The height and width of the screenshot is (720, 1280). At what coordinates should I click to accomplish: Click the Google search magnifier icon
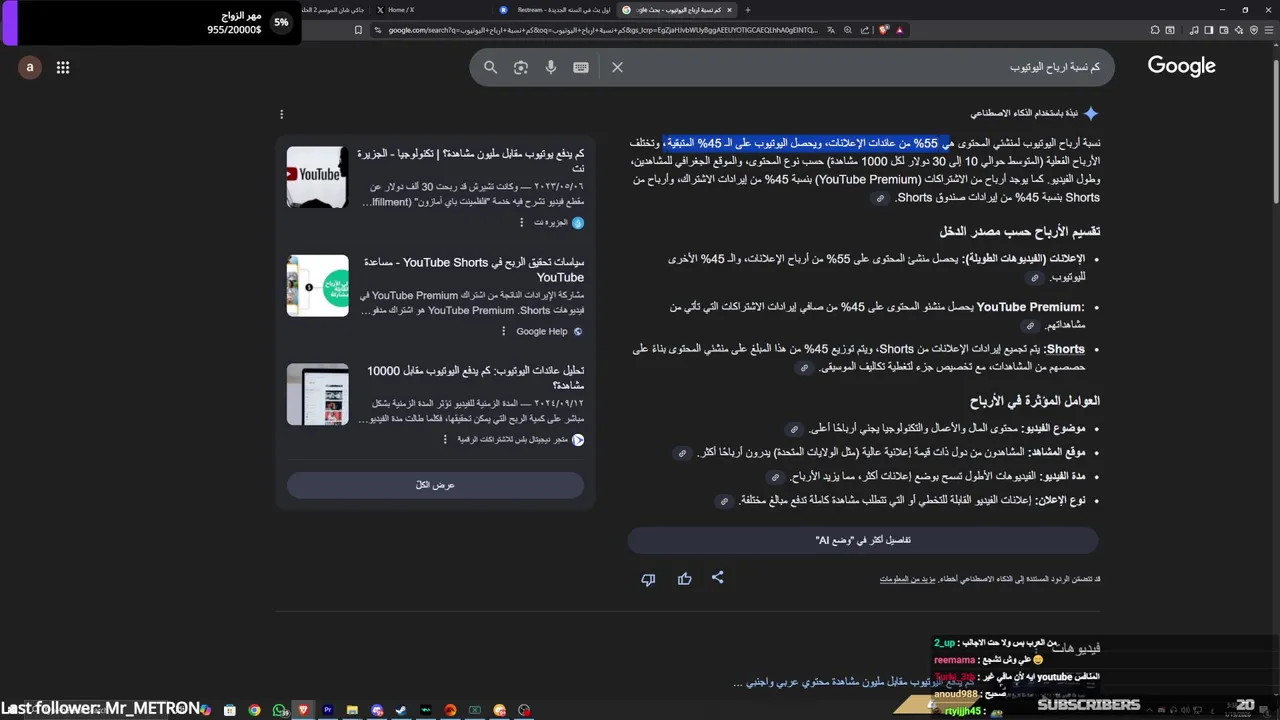(x=490, y=67)
